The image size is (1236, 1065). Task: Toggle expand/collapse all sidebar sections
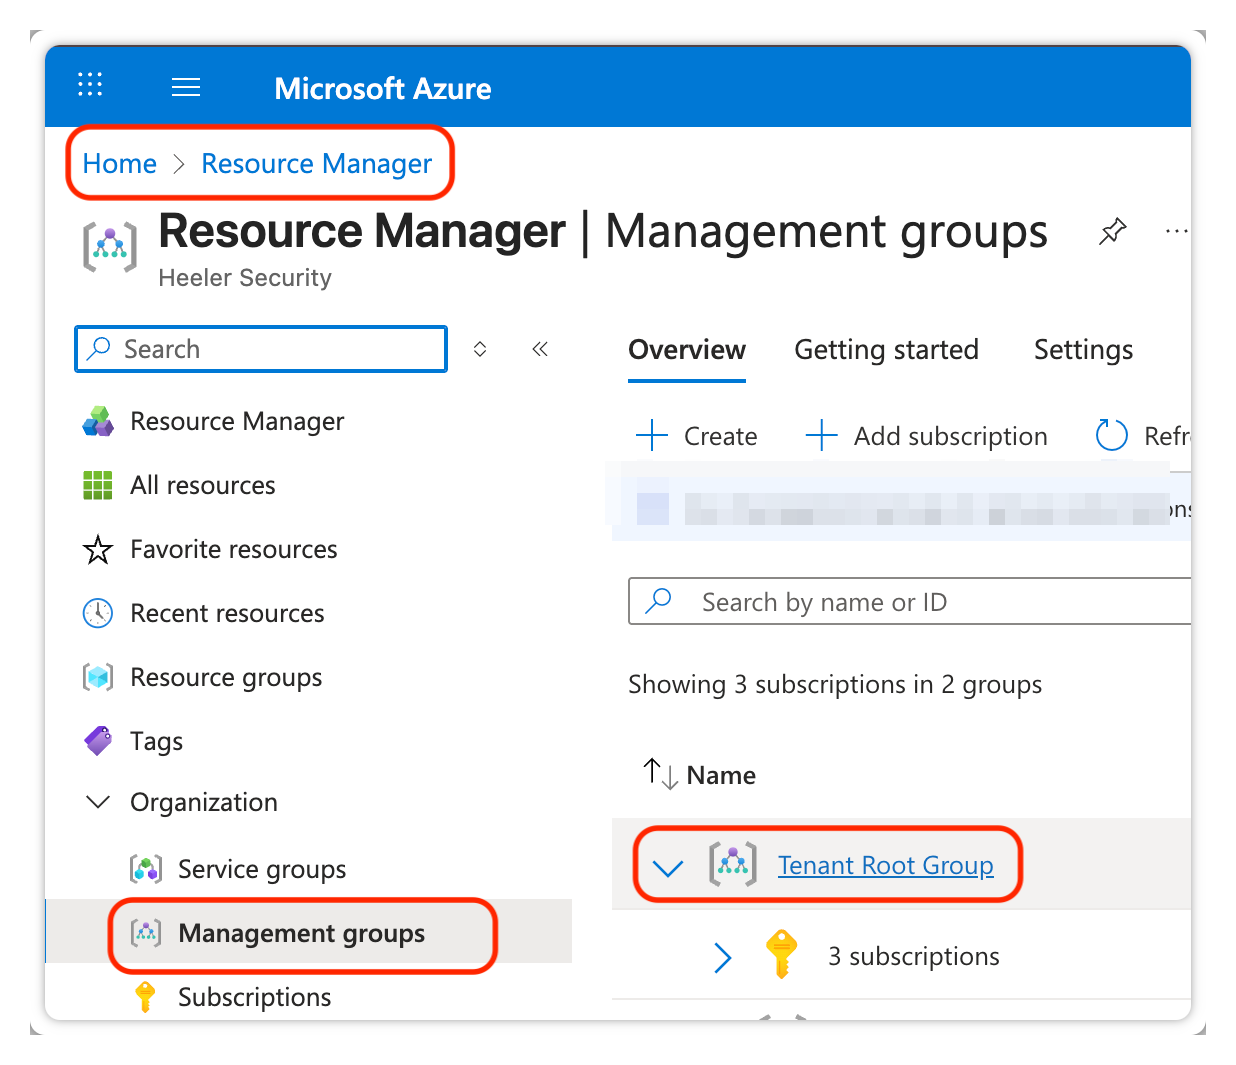(480, 349)
